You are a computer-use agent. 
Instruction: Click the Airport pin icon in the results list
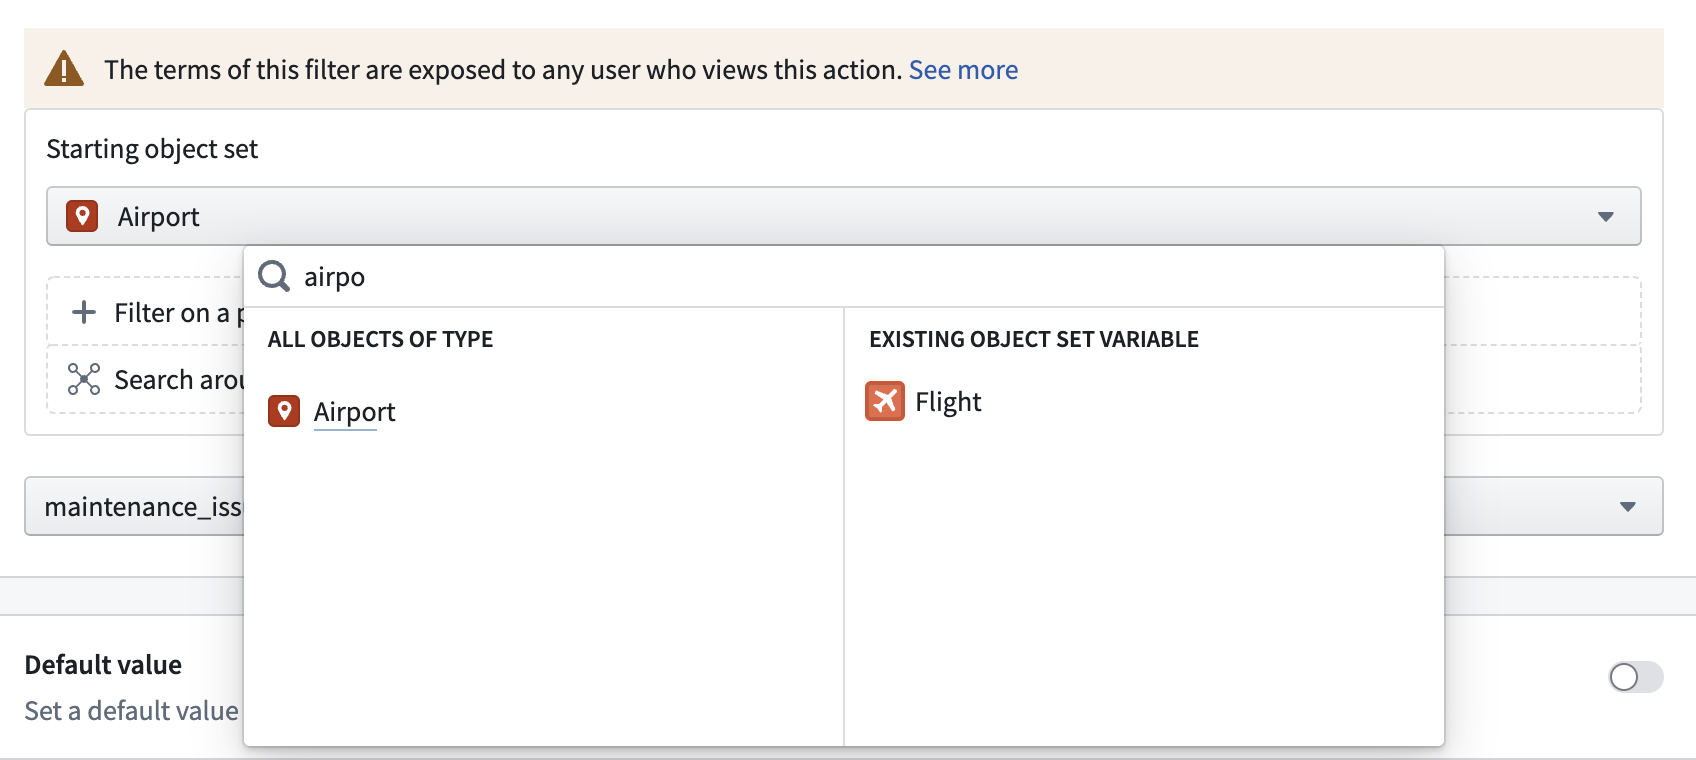click(284, 411)
